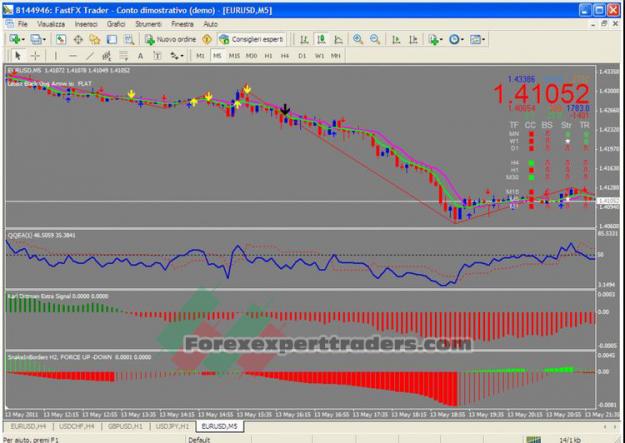Toggle chart shift from right edge
This screenshot has width=625, height=443.
413,39
